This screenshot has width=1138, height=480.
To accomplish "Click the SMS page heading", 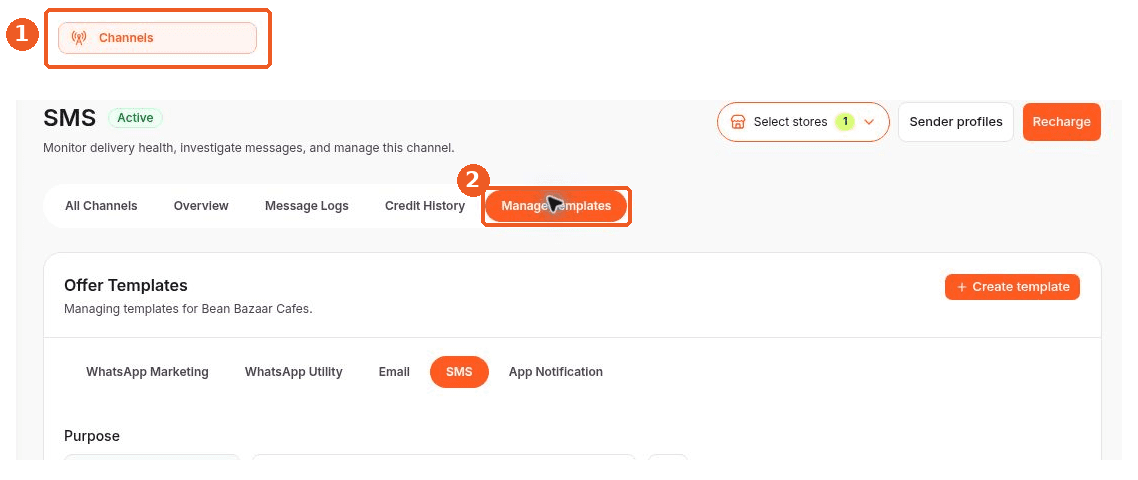I will pos(70,118).
